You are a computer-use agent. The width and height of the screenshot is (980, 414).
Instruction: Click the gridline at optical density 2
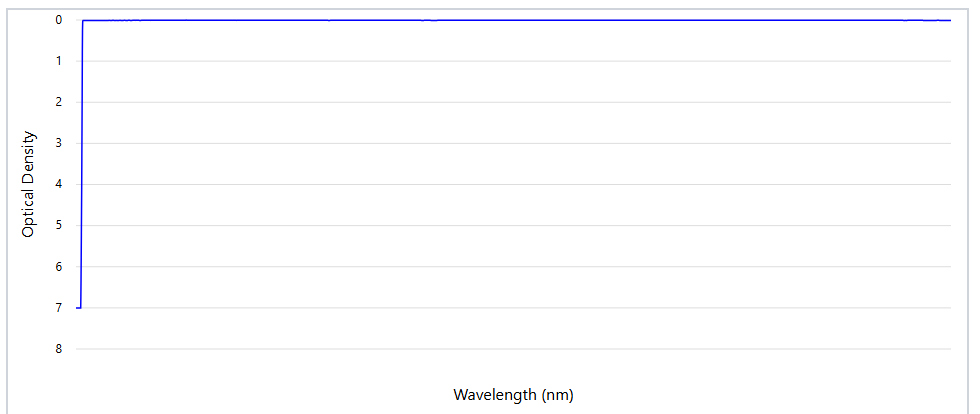513,102
